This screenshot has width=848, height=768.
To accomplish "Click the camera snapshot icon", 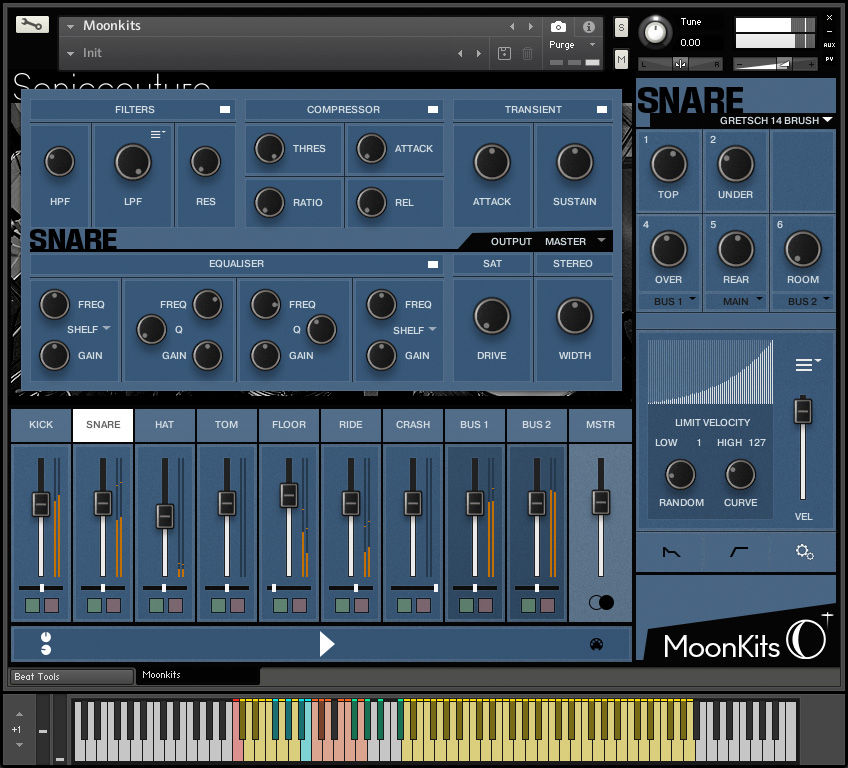I will point(558,27).
